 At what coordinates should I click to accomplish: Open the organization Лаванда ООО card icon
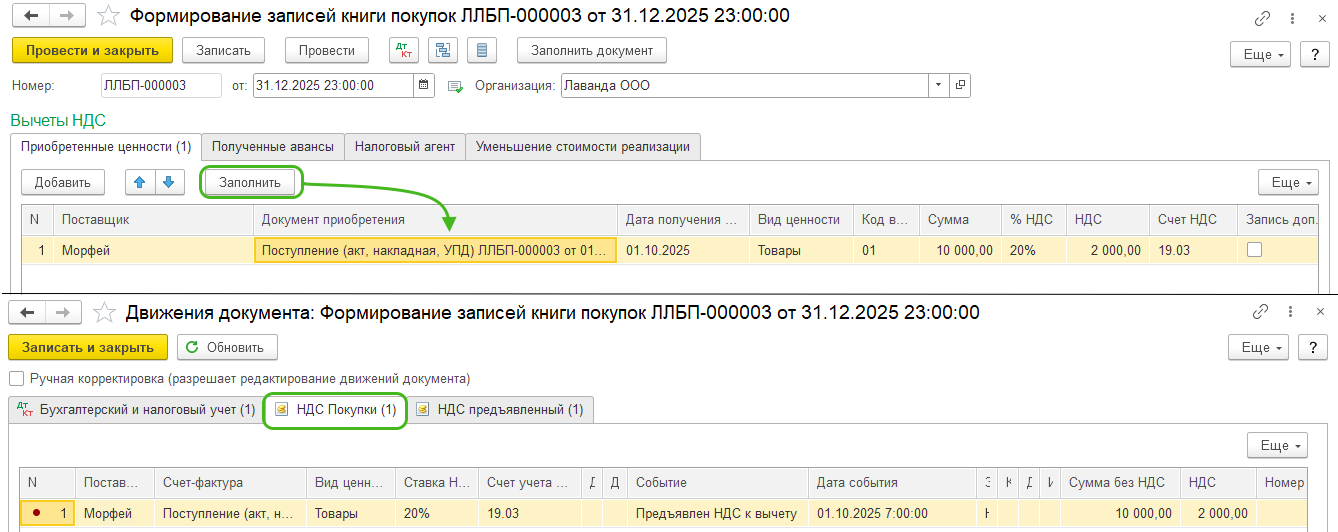pos(960,85)
